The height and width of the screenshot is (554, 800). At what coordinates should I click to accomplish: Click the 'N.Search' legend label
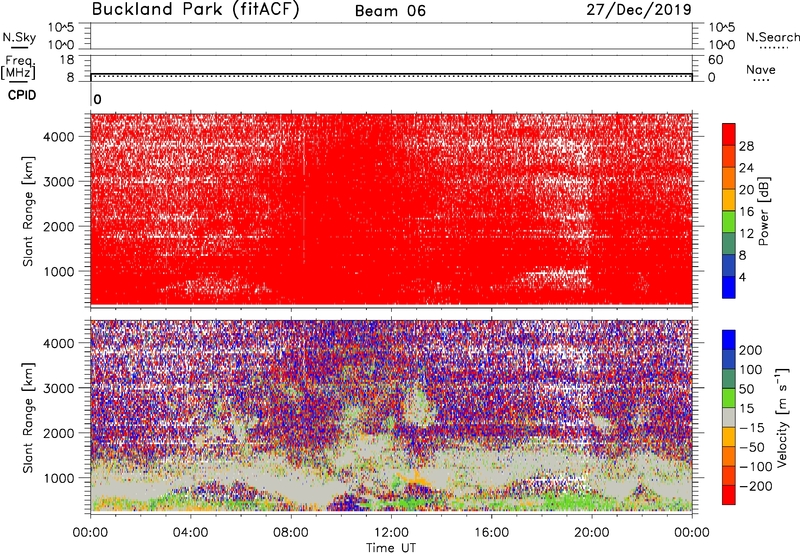[772, 37]
